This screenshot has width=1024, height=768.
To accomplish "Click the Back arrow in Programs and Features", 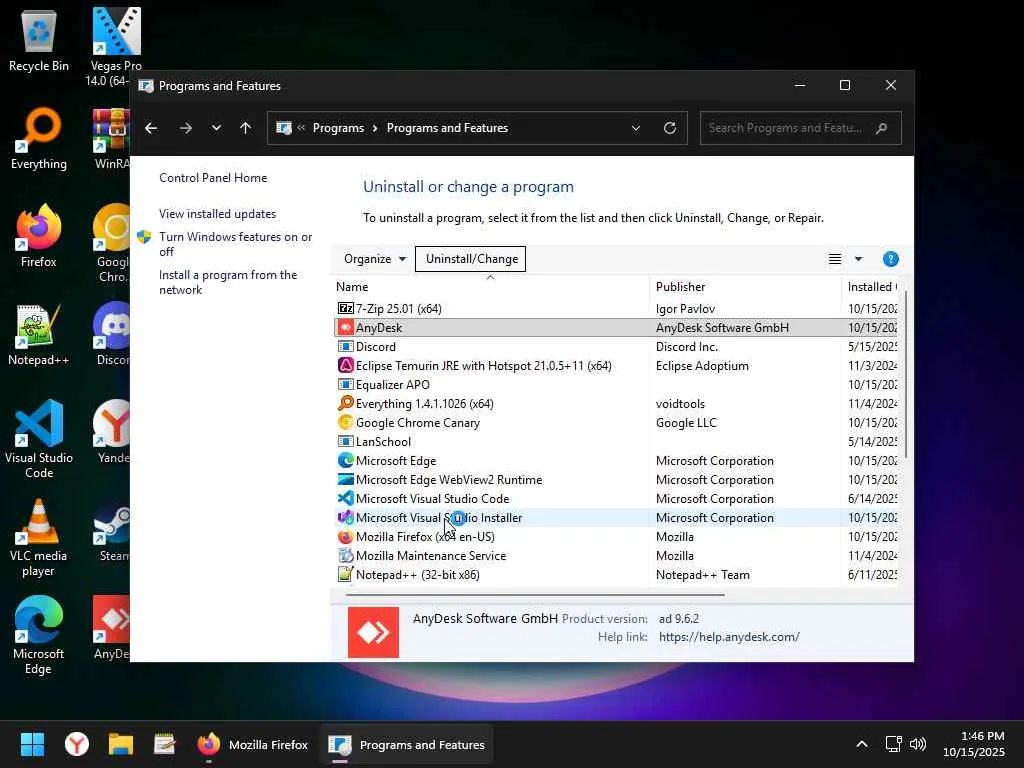I will [151, 128].
